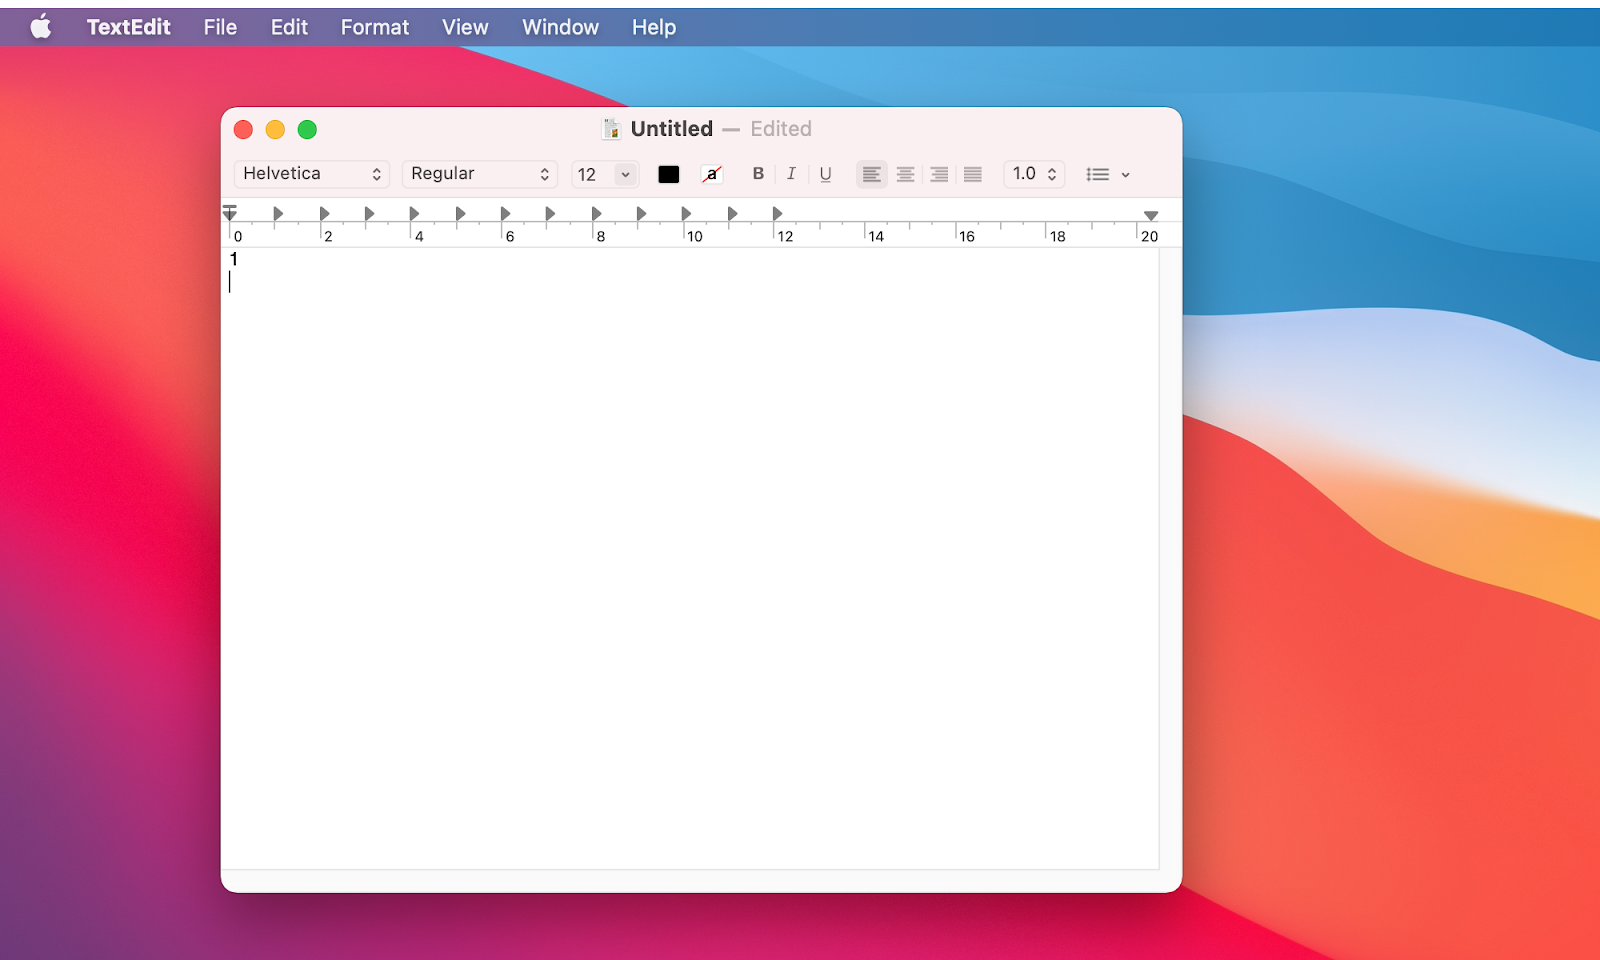
Task: Align text left
Action: pyautogui.click(x=872, y=174)
